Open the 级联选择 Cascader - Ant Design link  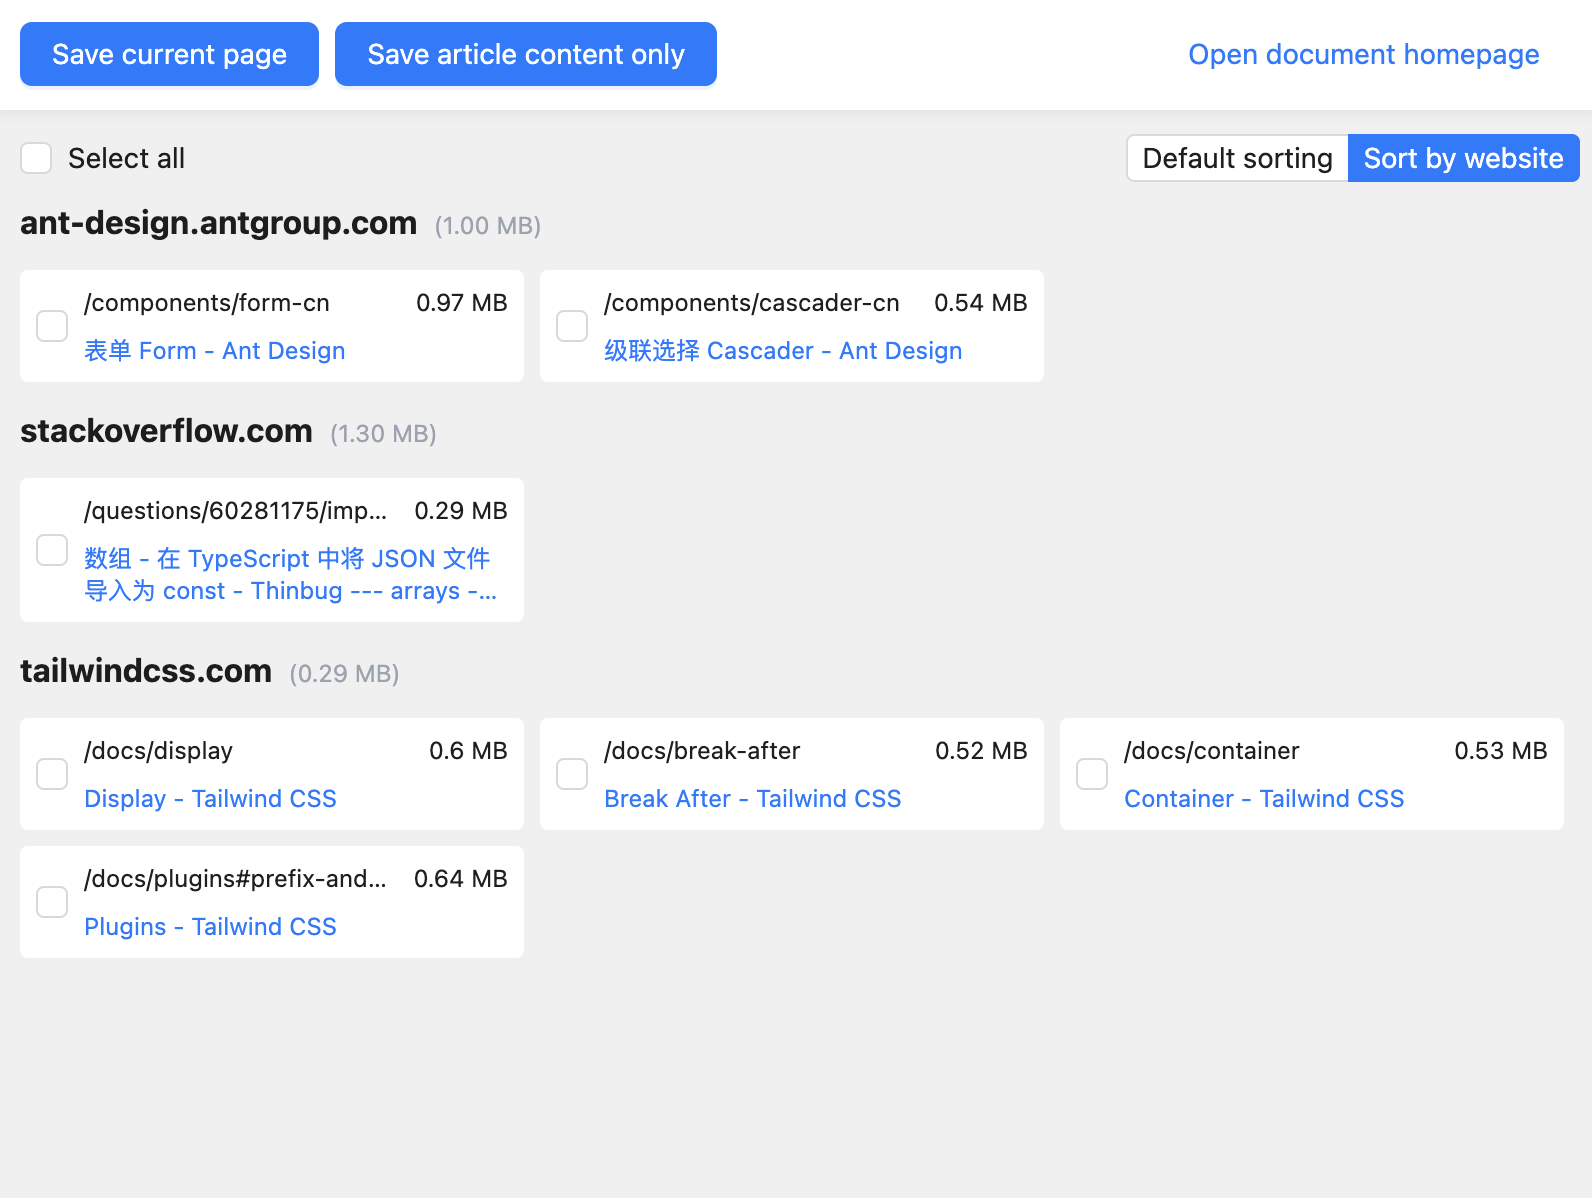tap(783, 351)
